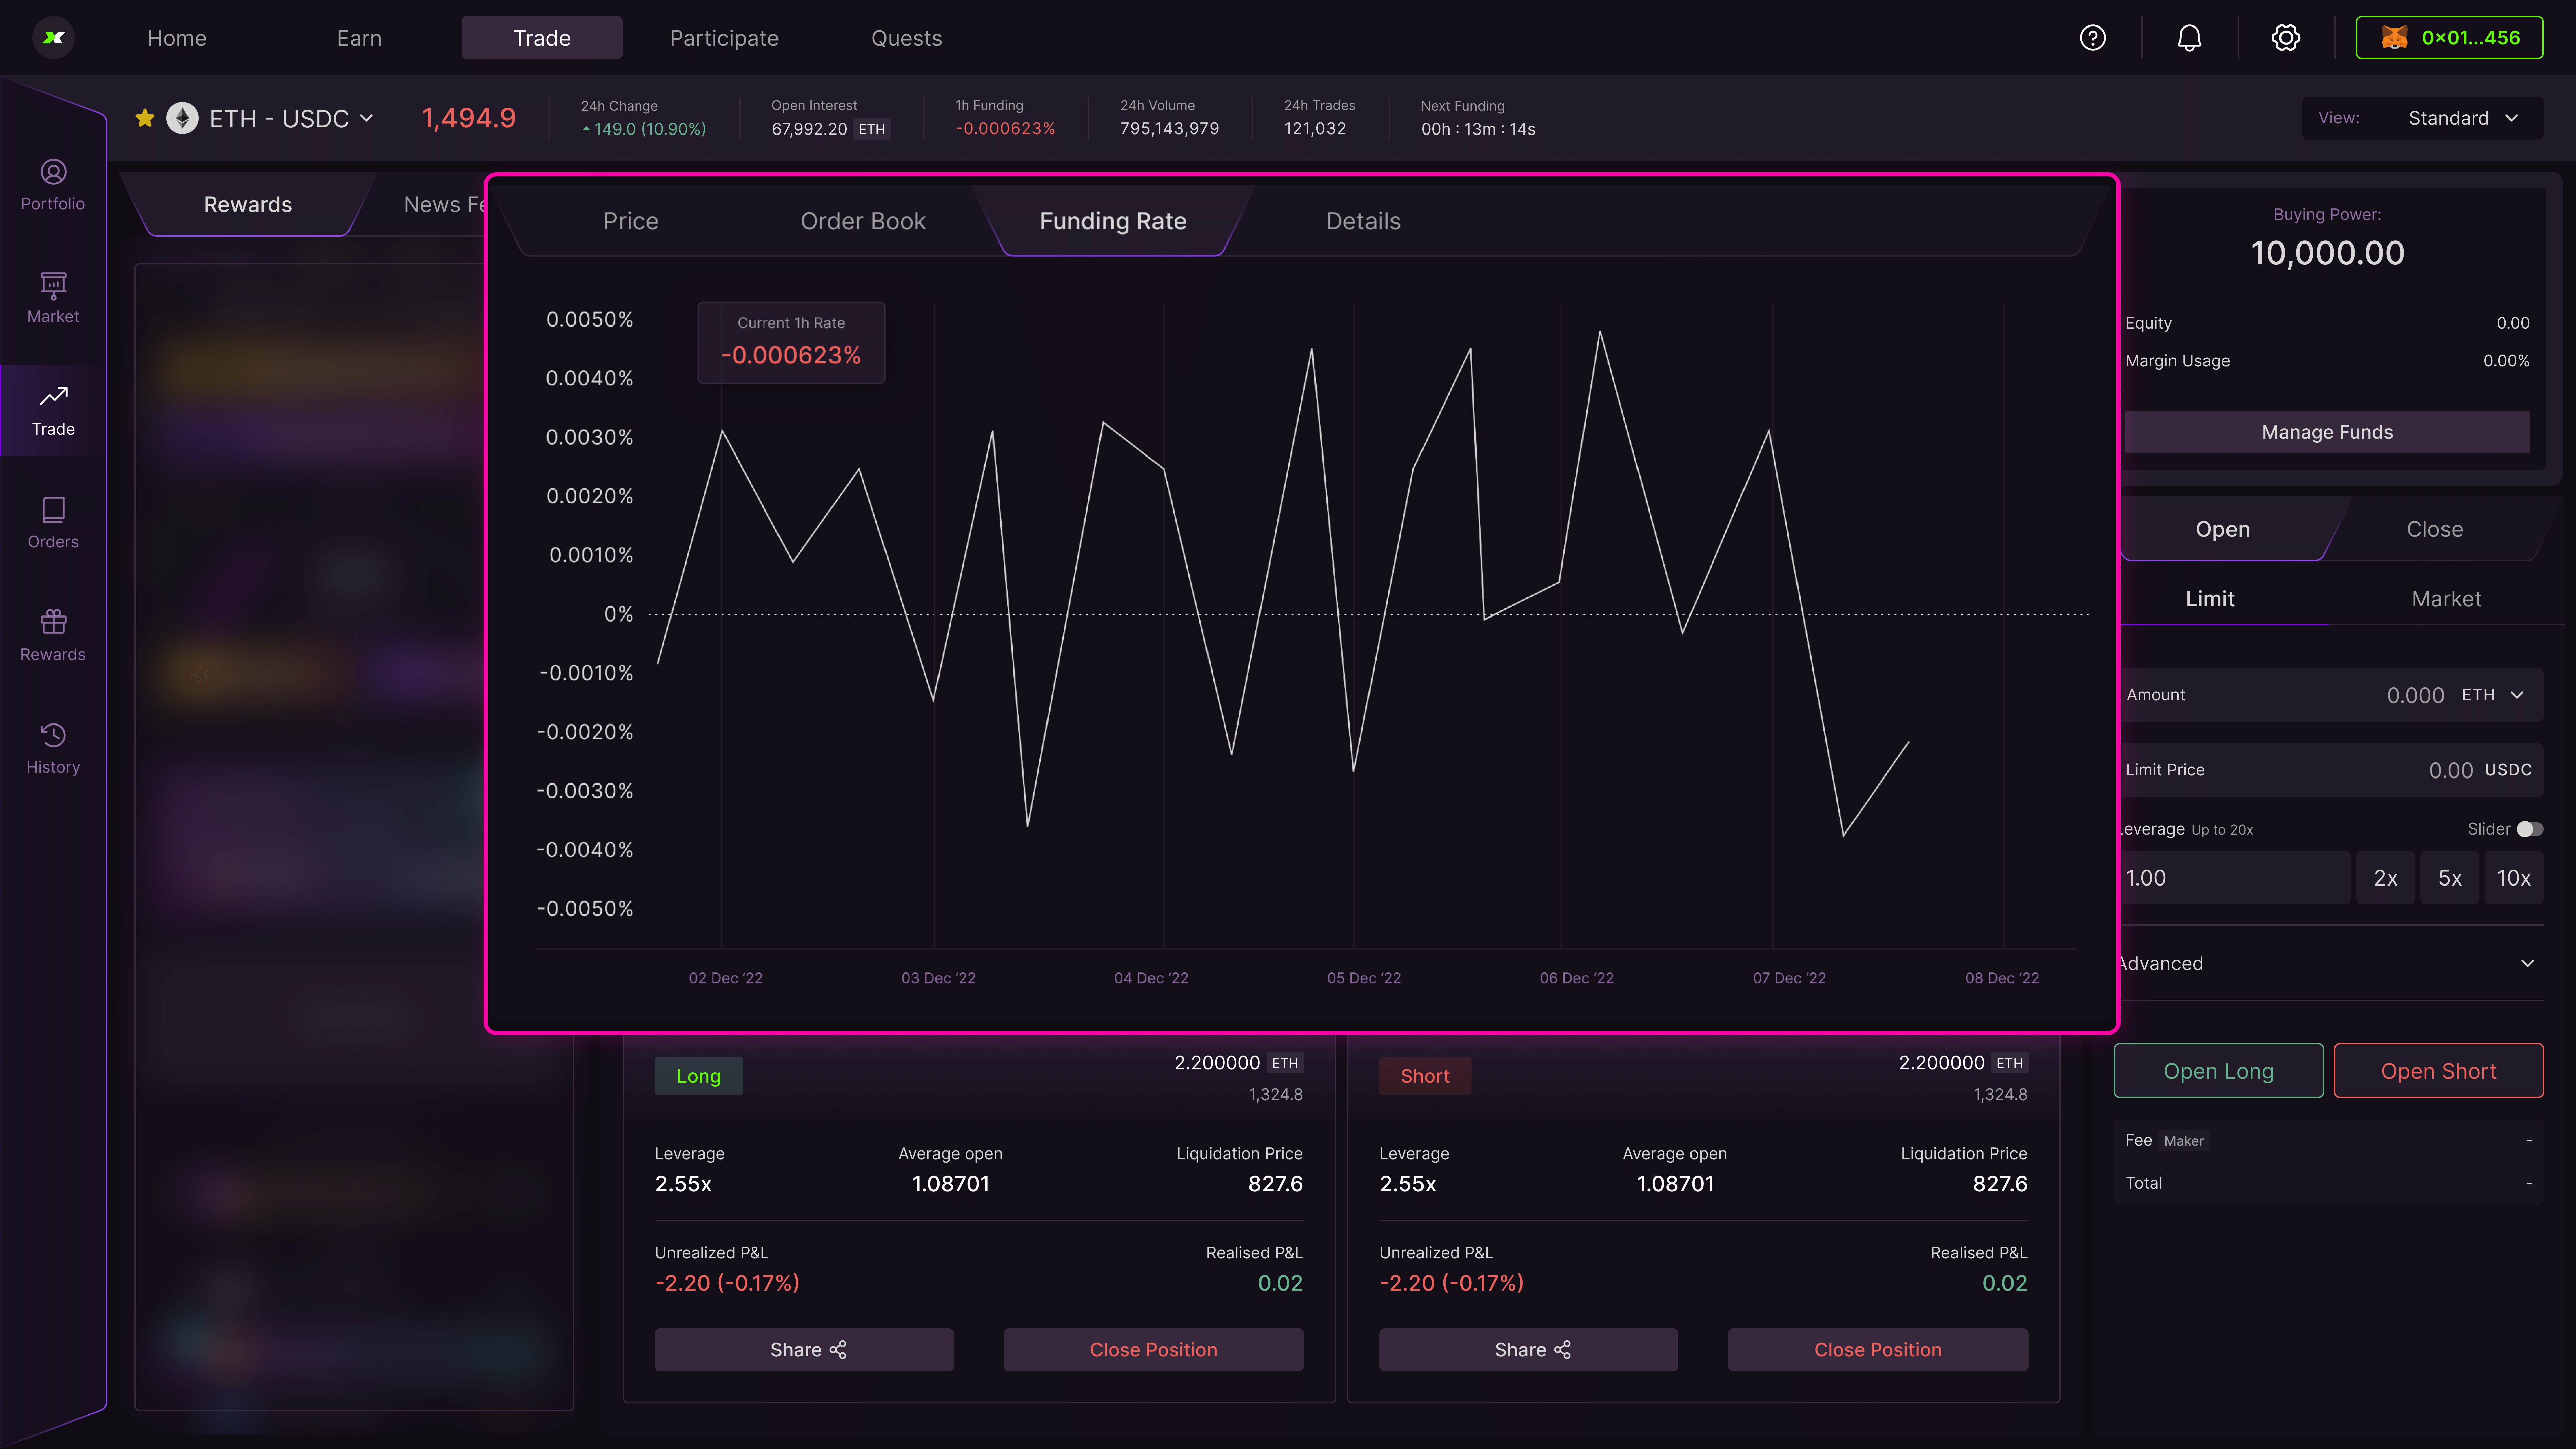Open the settings gear icon
This screenshot has height=1449, width=2576.
pos(2286,38)
